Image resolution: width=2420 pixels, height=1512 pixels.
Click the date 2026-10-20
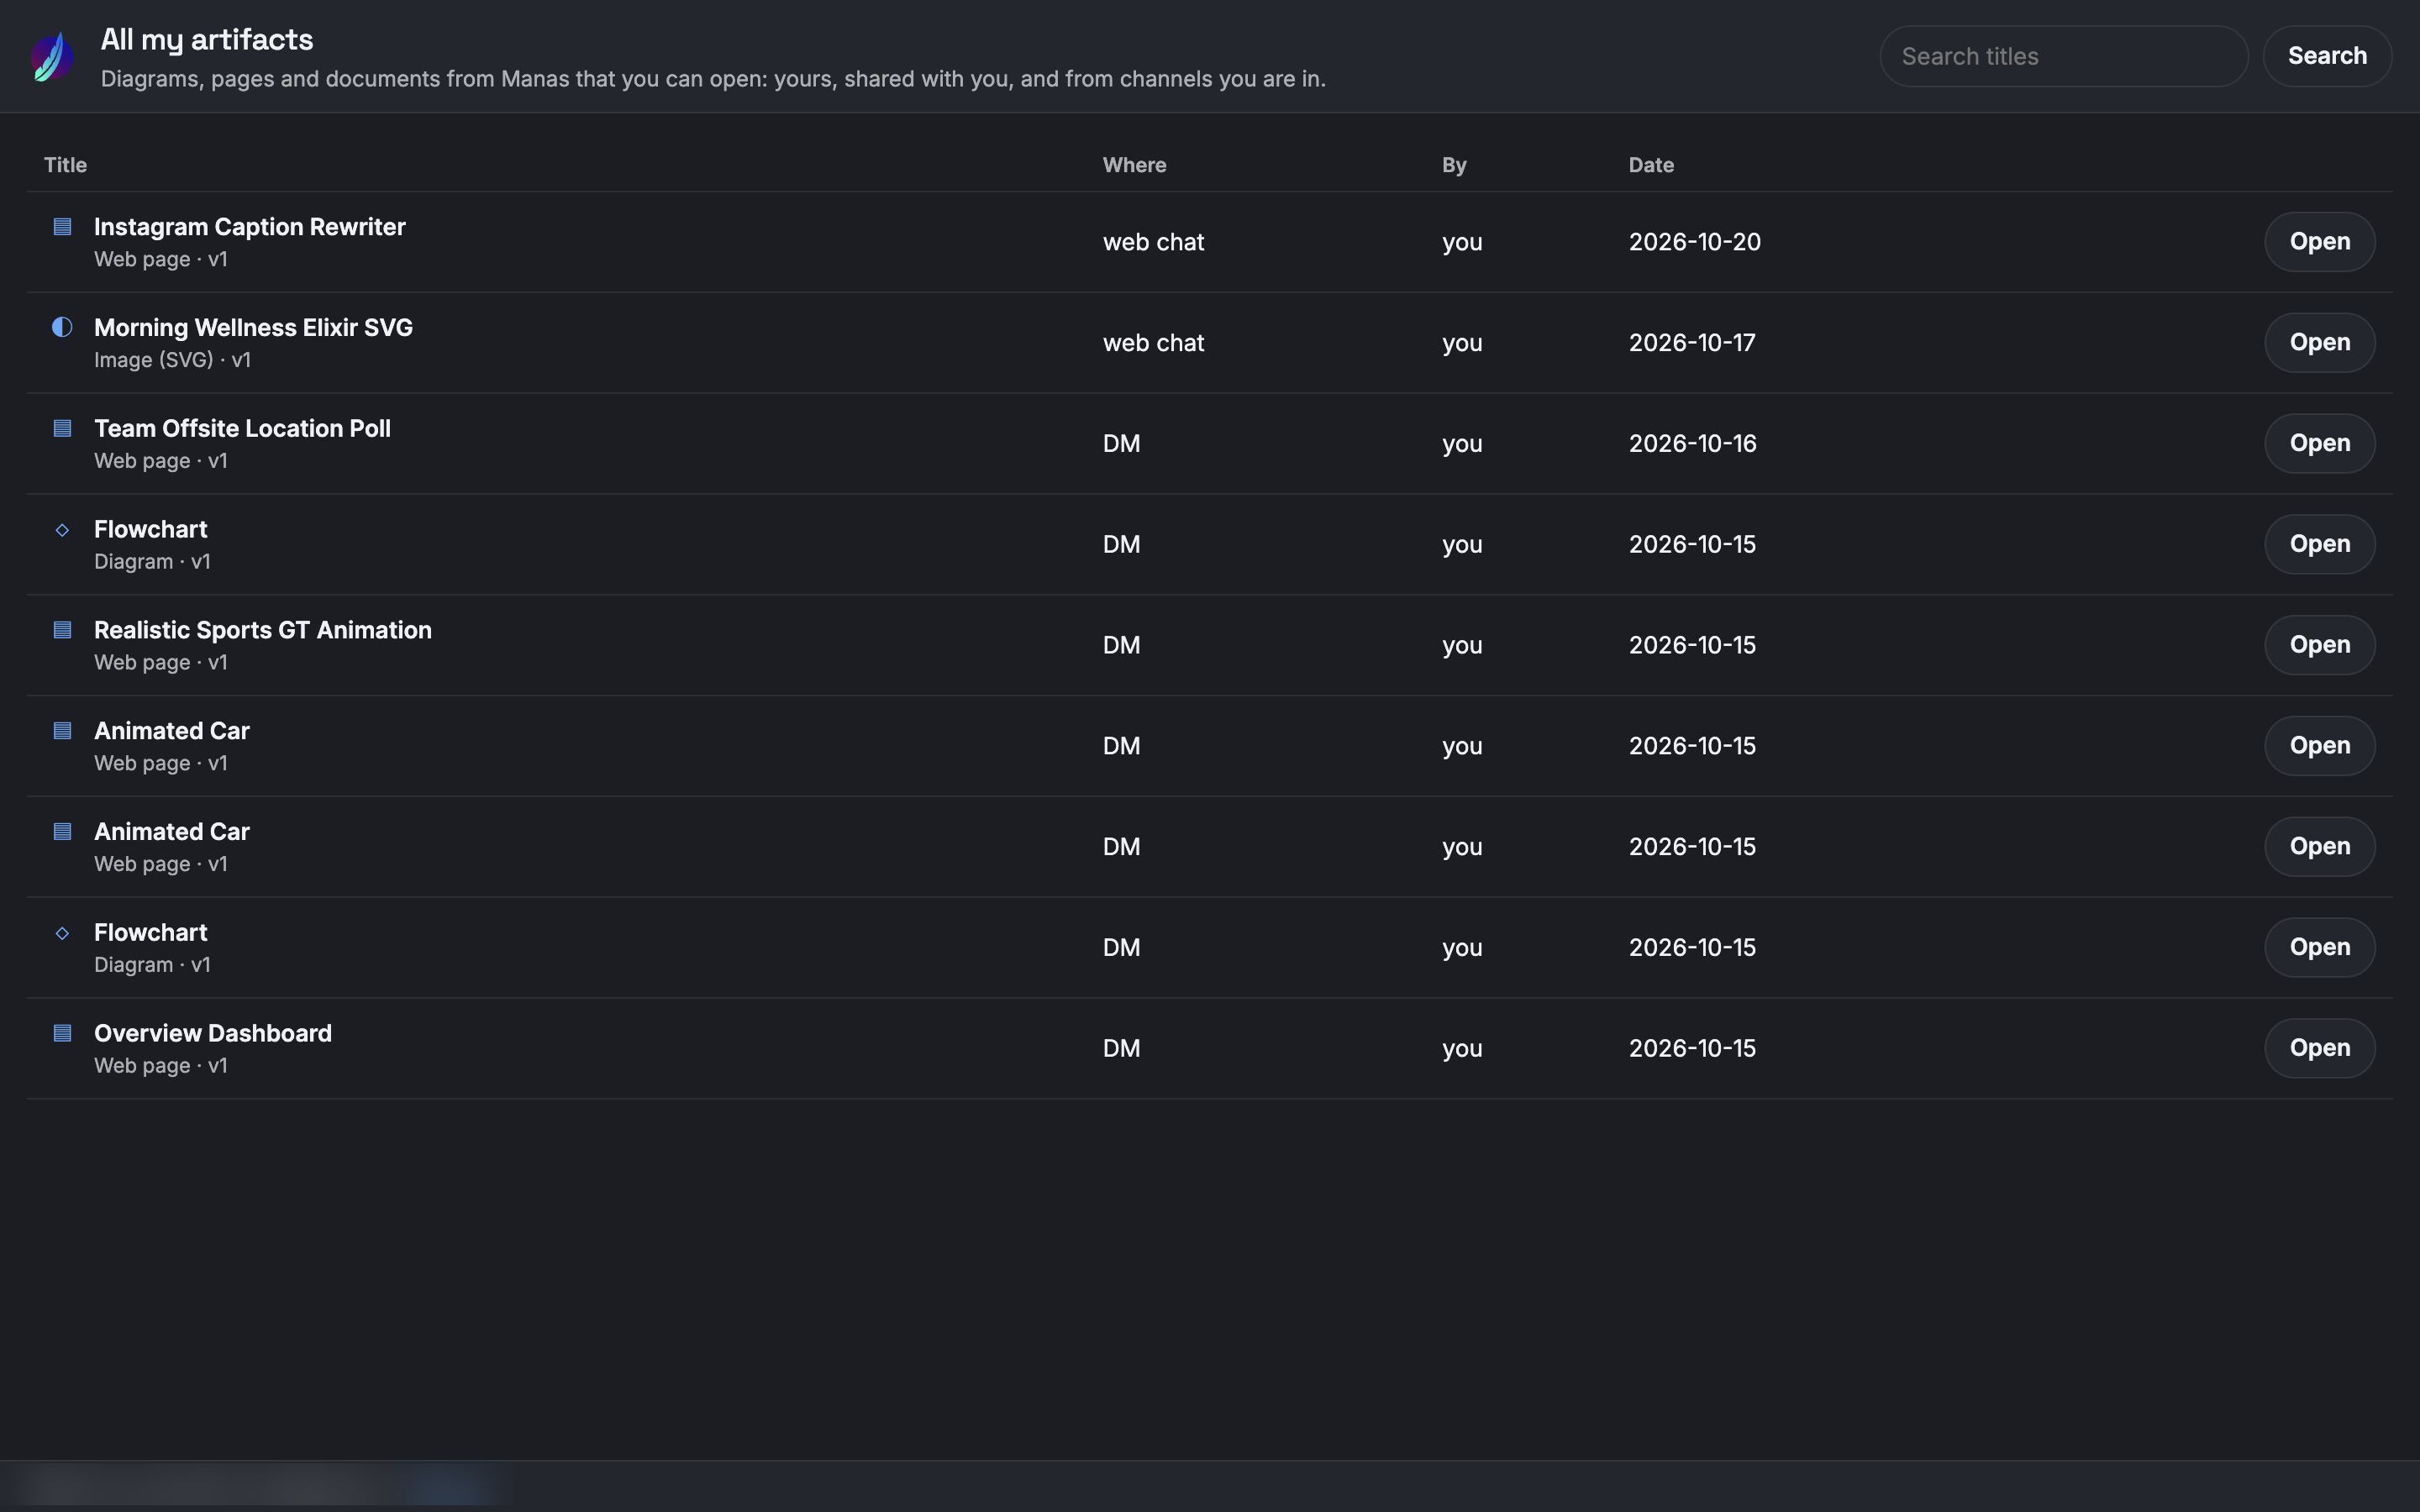pyautogui.click(x=1694, y=242)
